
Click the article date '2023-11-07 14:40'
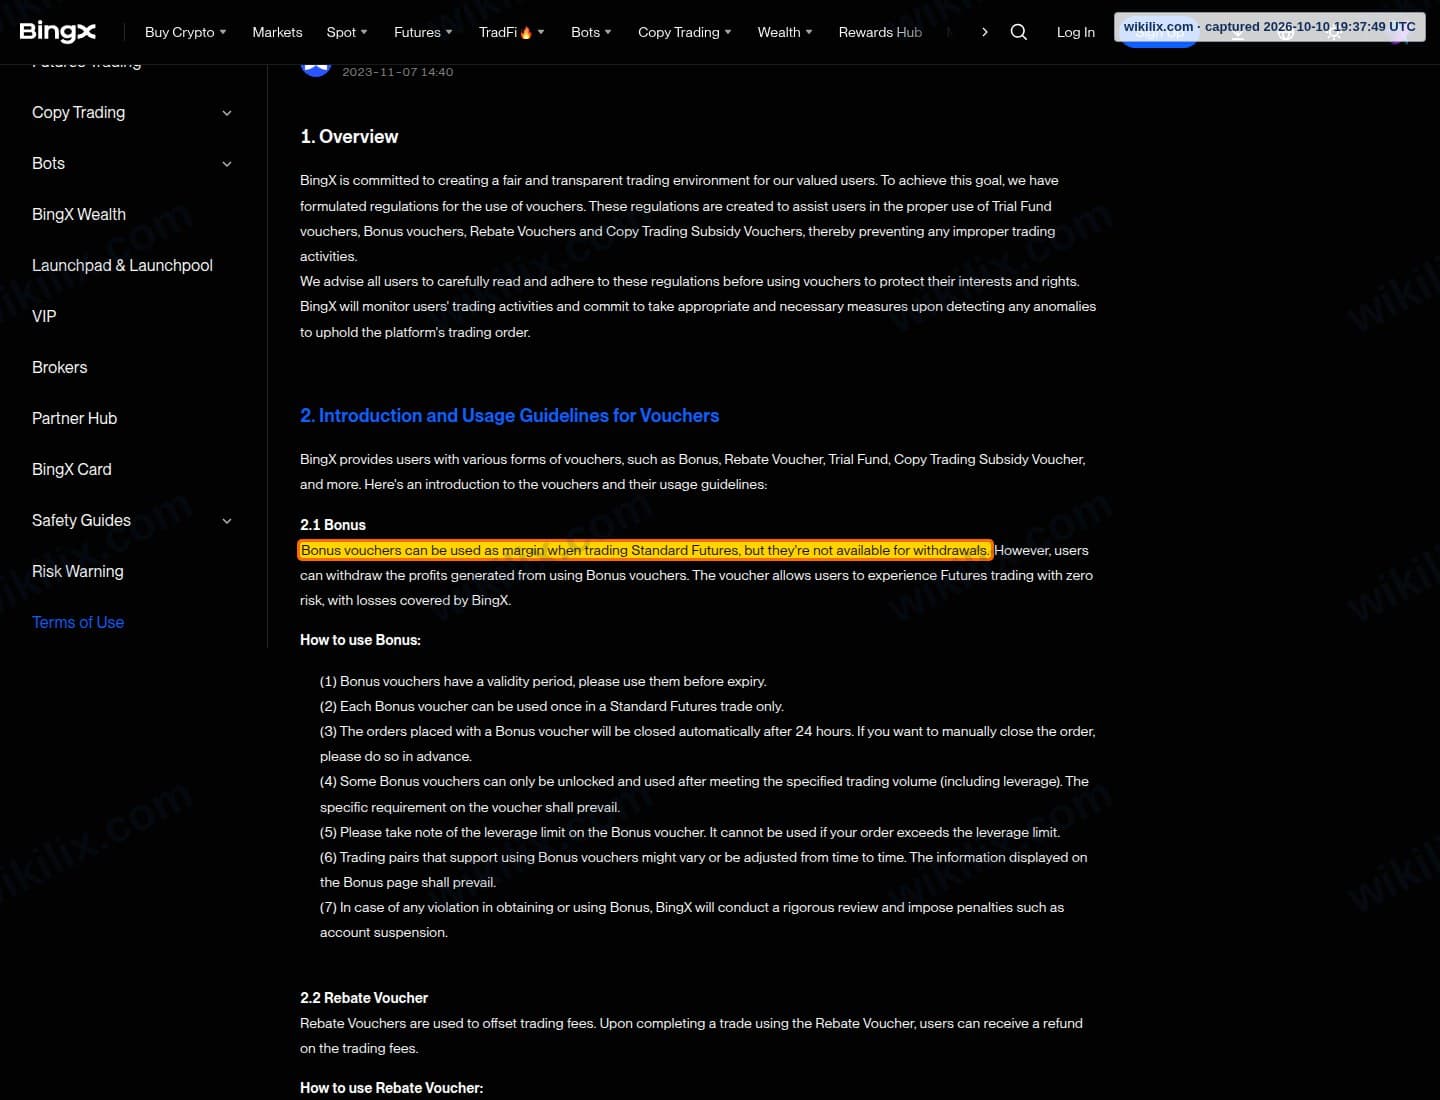397,72
